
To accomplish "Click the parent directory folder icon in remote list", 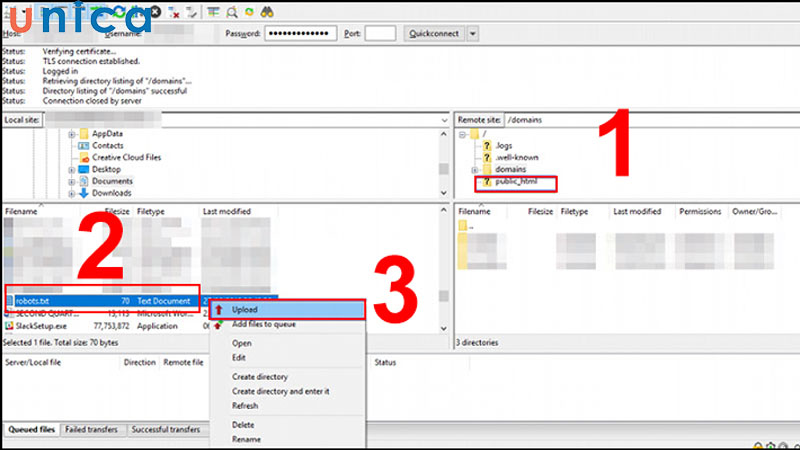I will click(x=463, y=226).
